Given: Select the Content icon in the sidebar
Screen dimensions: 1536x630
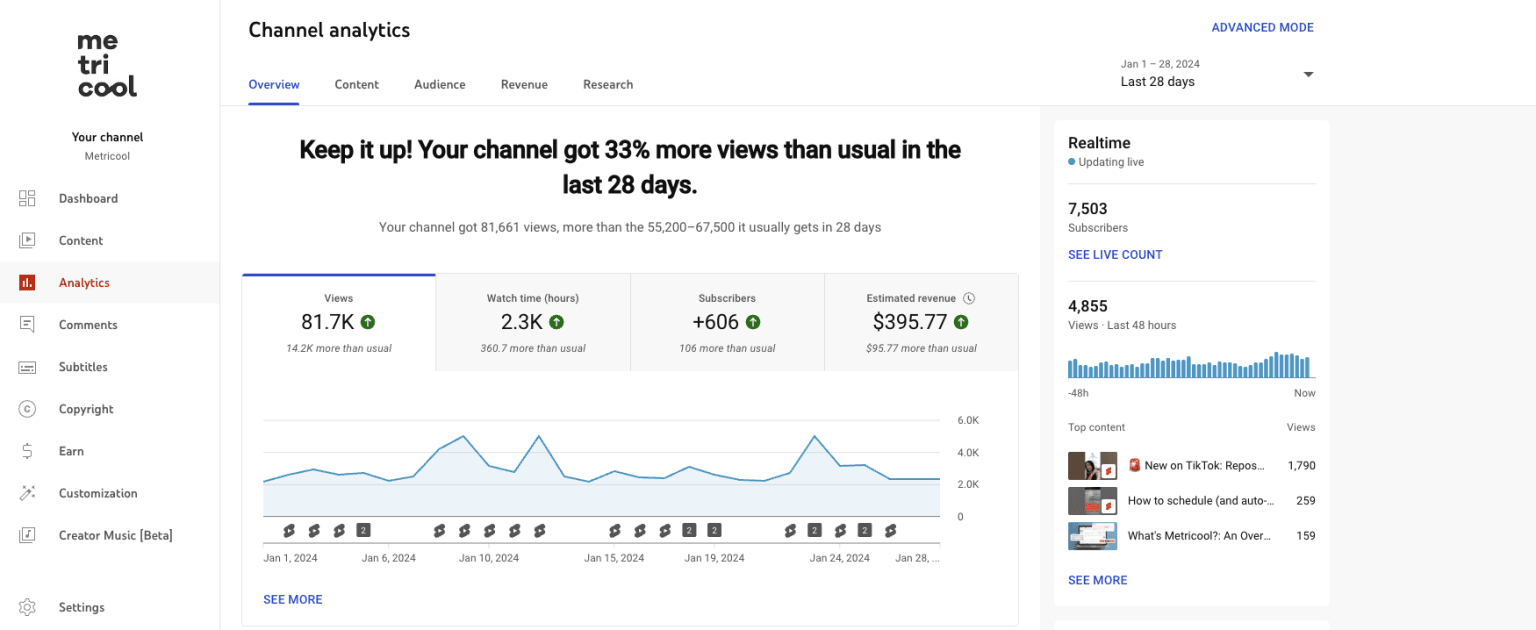Looking at the screenshot, I should [27, 240].
